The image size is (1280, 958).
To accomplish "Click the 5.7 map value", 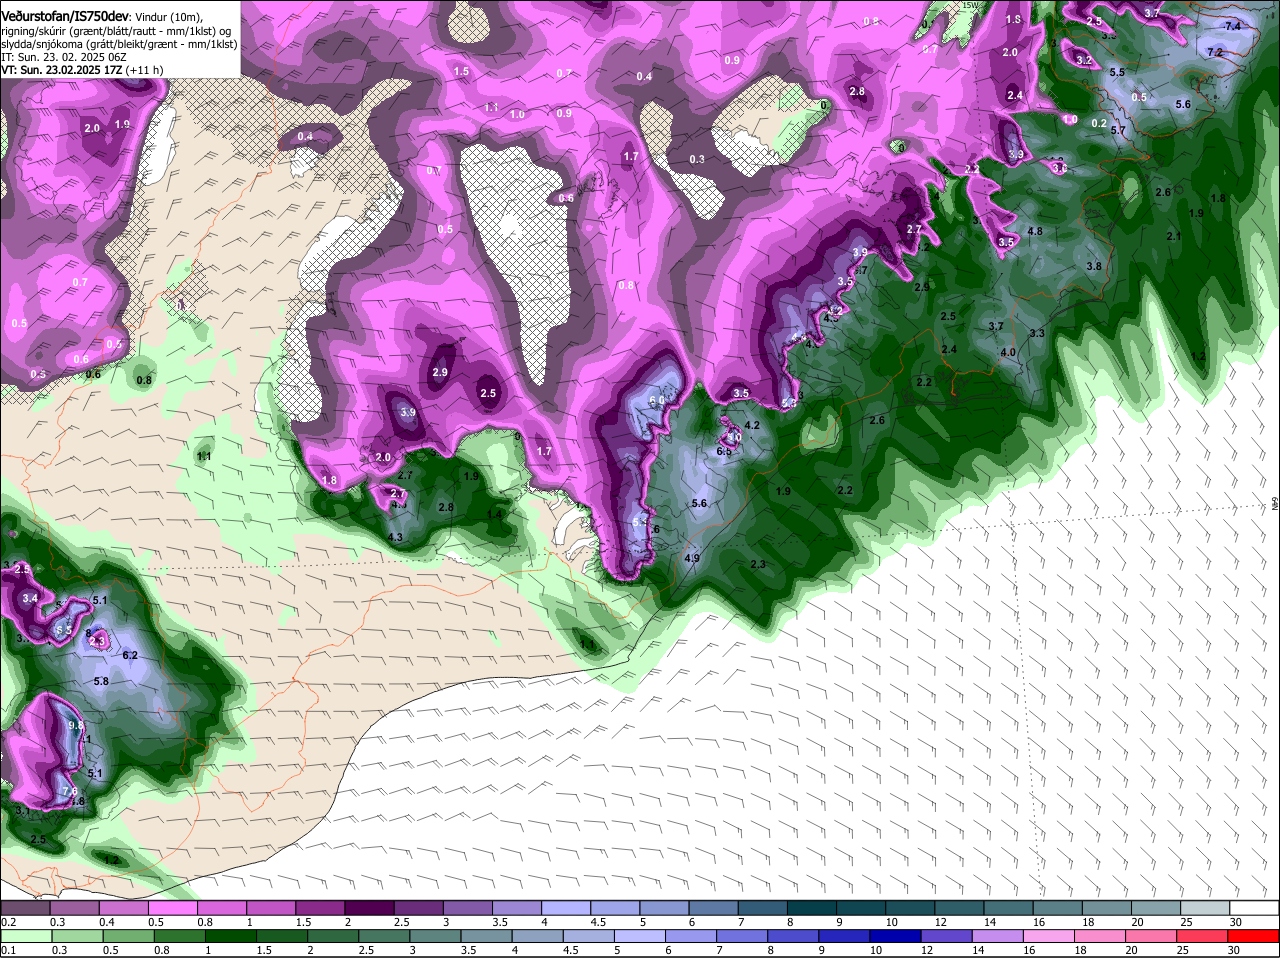I will click(1119, 130).
